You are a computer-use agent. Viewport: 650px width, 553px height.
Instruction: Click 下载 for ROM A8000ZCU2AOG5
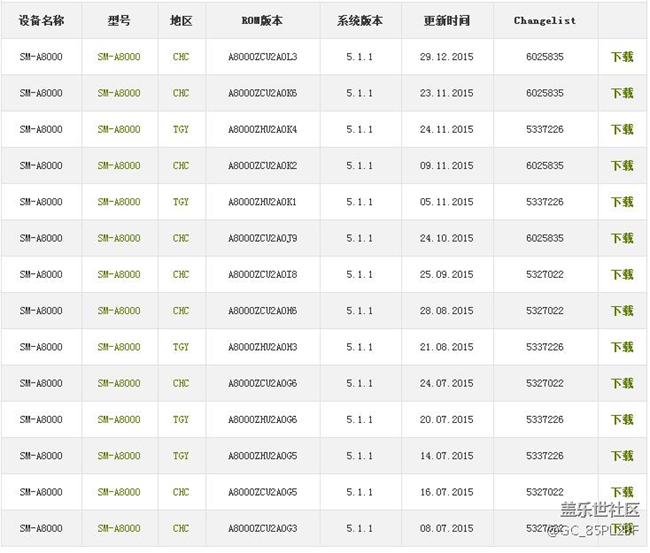[622, 492]
